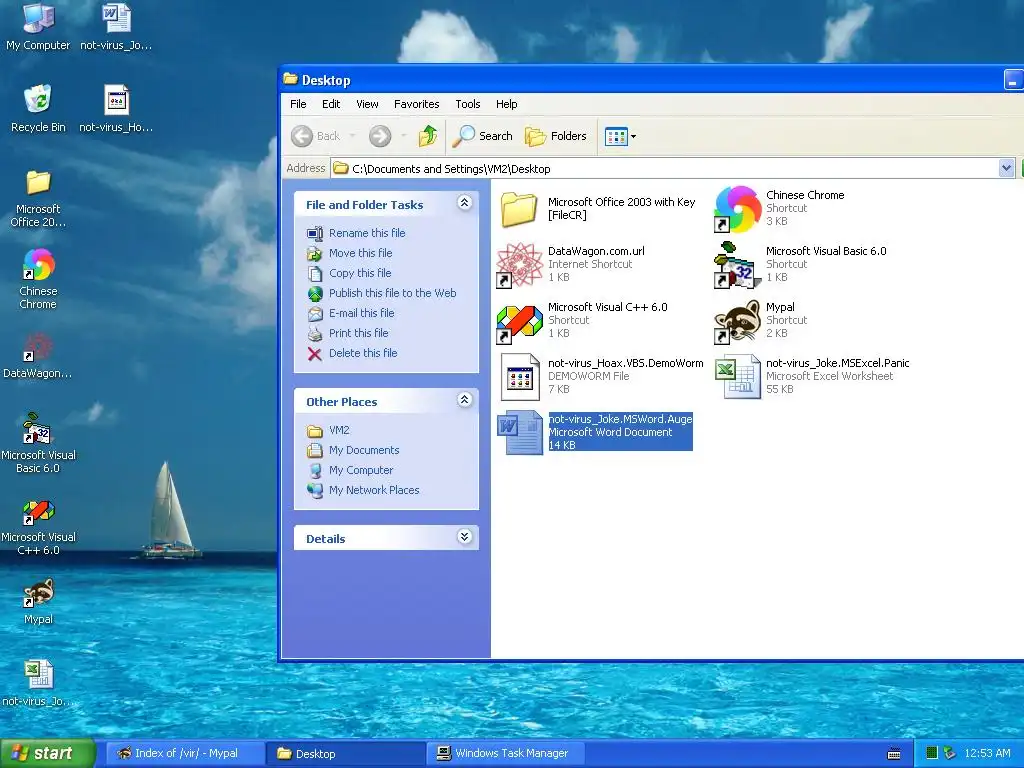
Task: Select Microsoft Office 20... folder on desktop
Action: tap(38, 198)
